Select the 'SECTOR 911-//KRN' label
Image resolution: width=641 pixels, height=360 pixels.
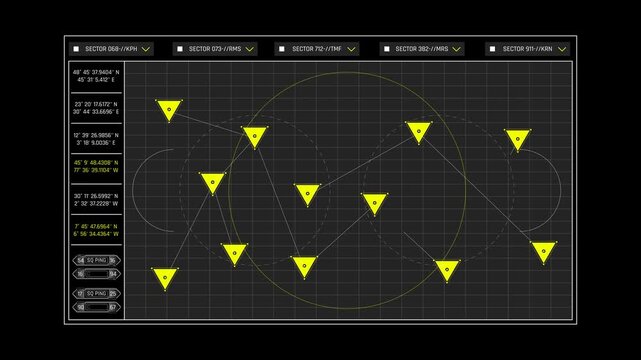point(528,49)
